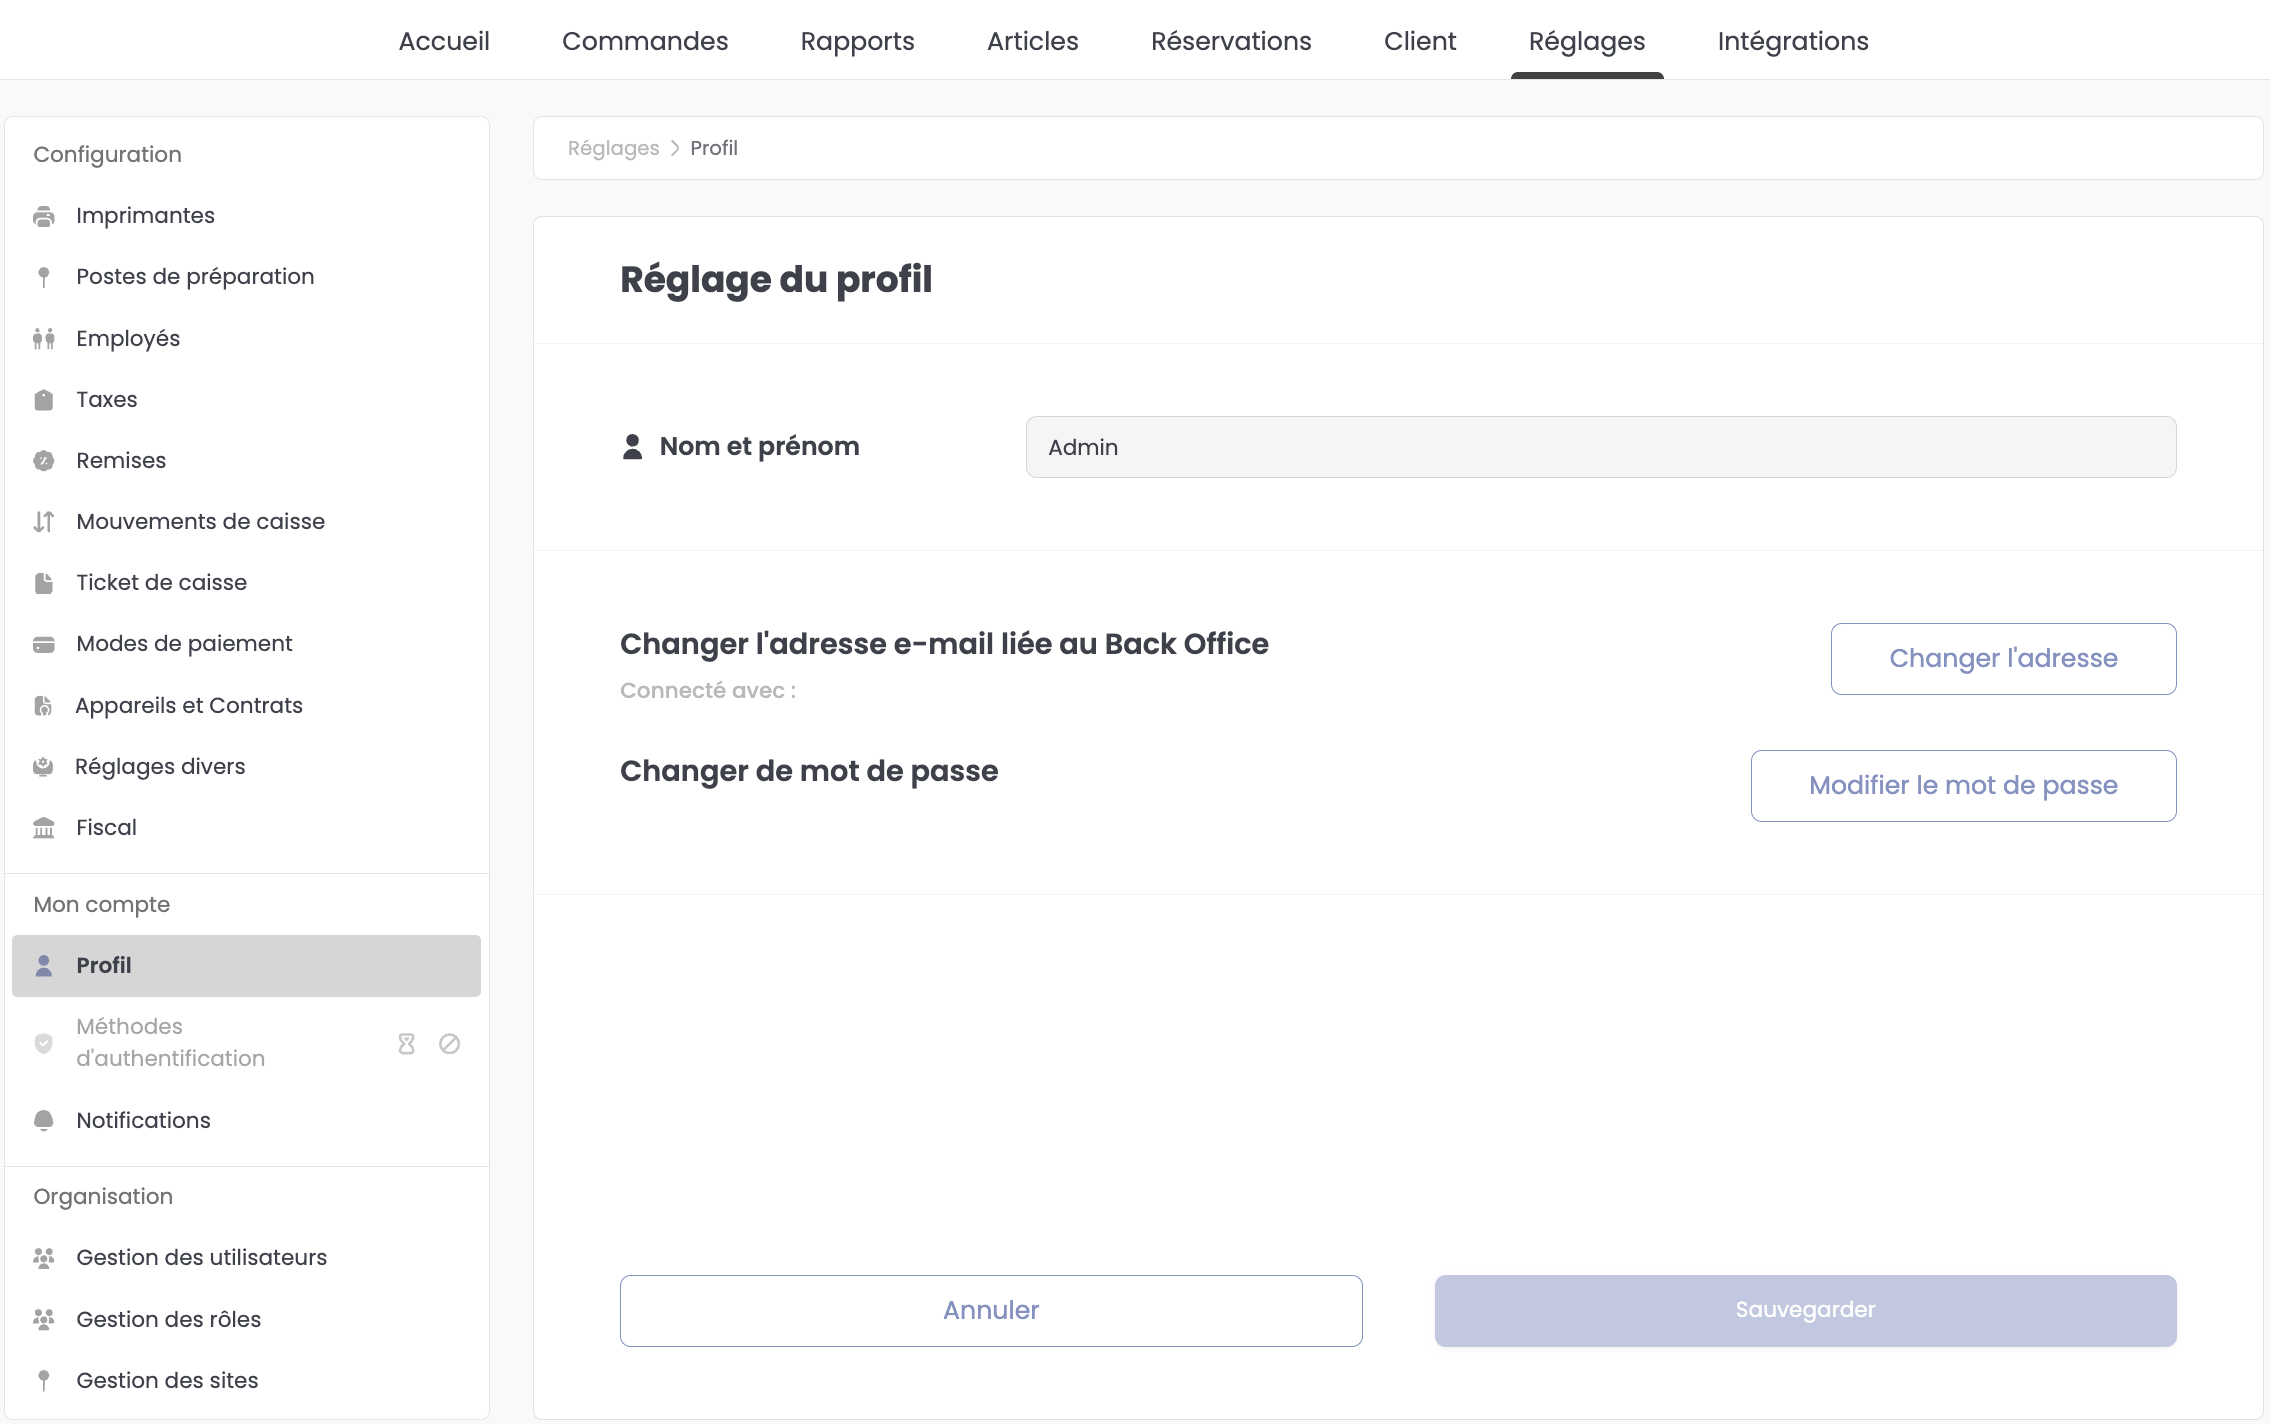
Task: Follow the Réglages breadcrumb link
Action: tap(613, 148)
